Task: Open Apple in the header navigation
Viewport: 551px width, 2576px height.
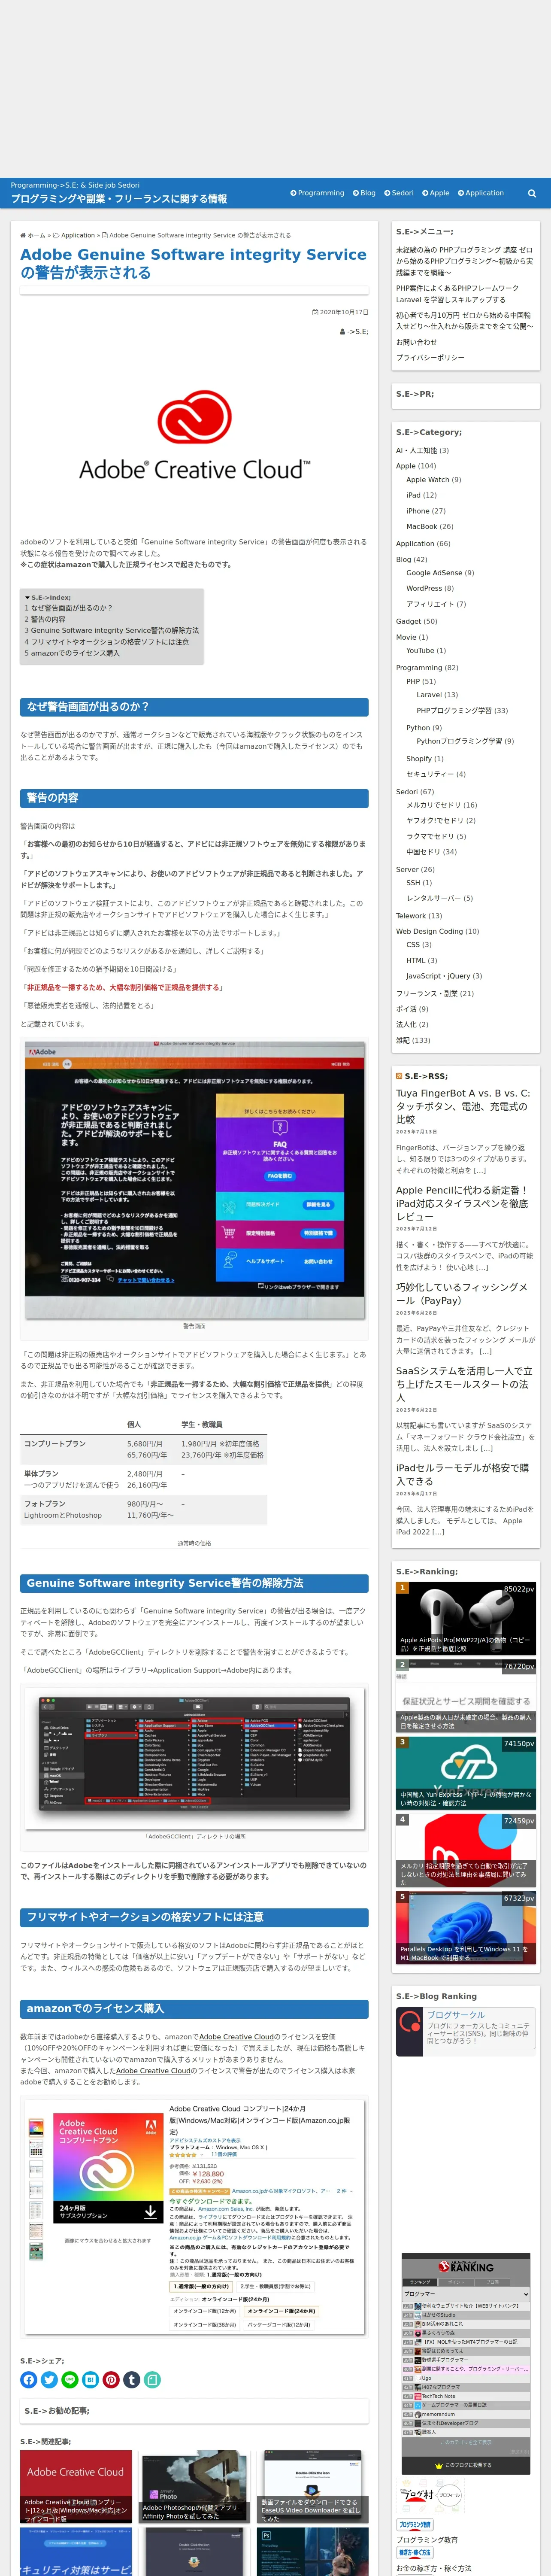Action: (x=436, y=193)
